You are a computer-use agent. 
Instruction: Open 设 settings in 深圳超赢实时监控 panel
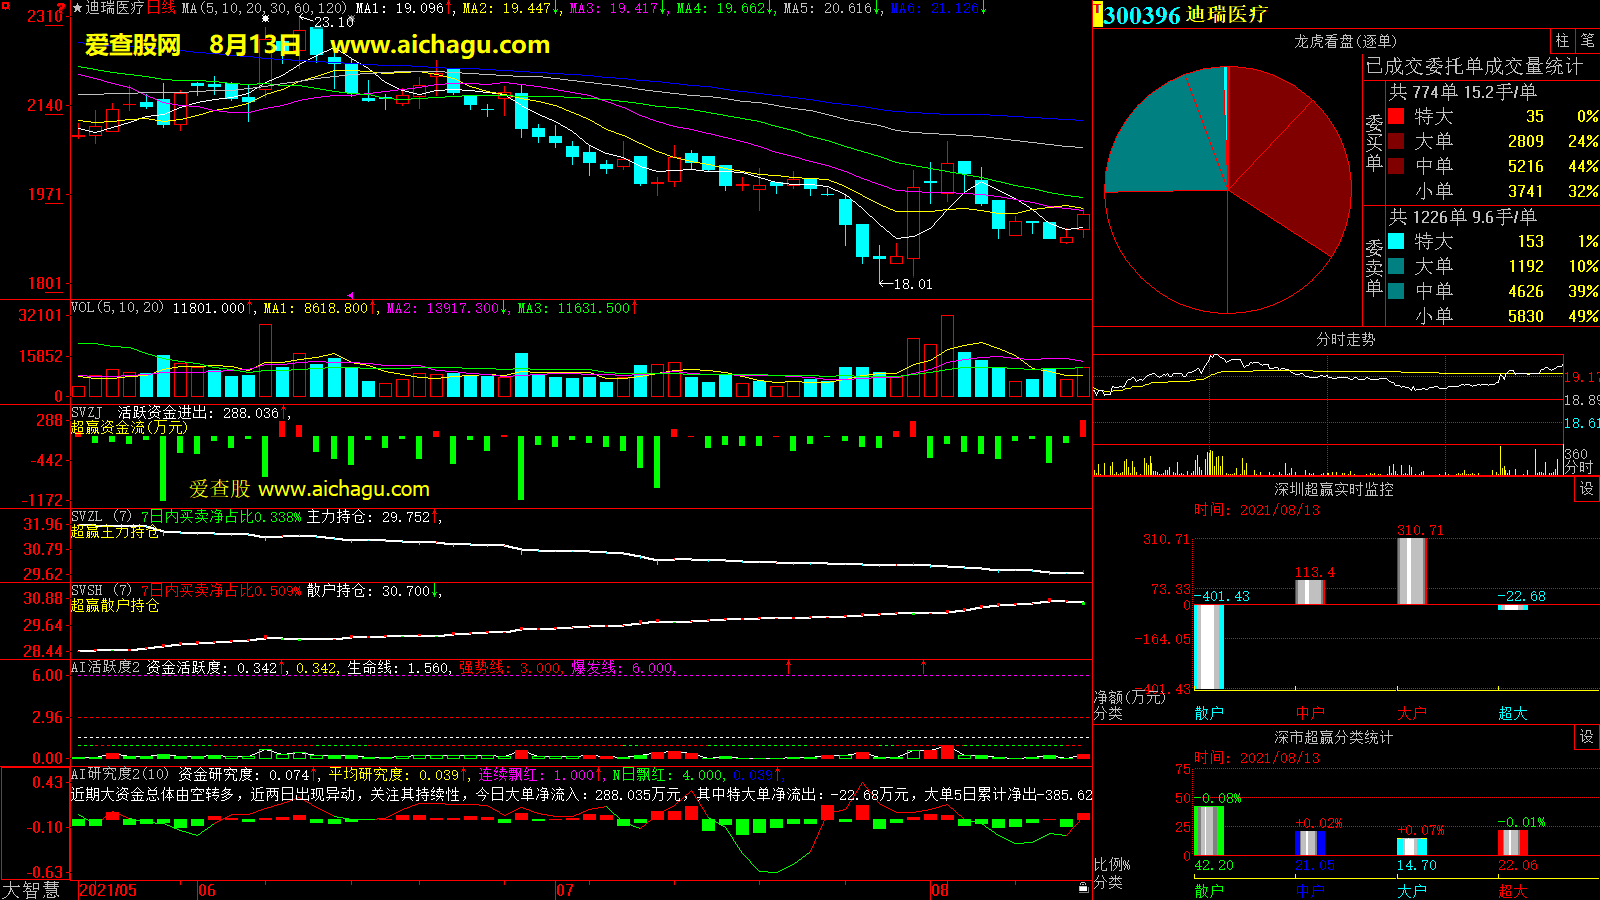(1587, 489)
